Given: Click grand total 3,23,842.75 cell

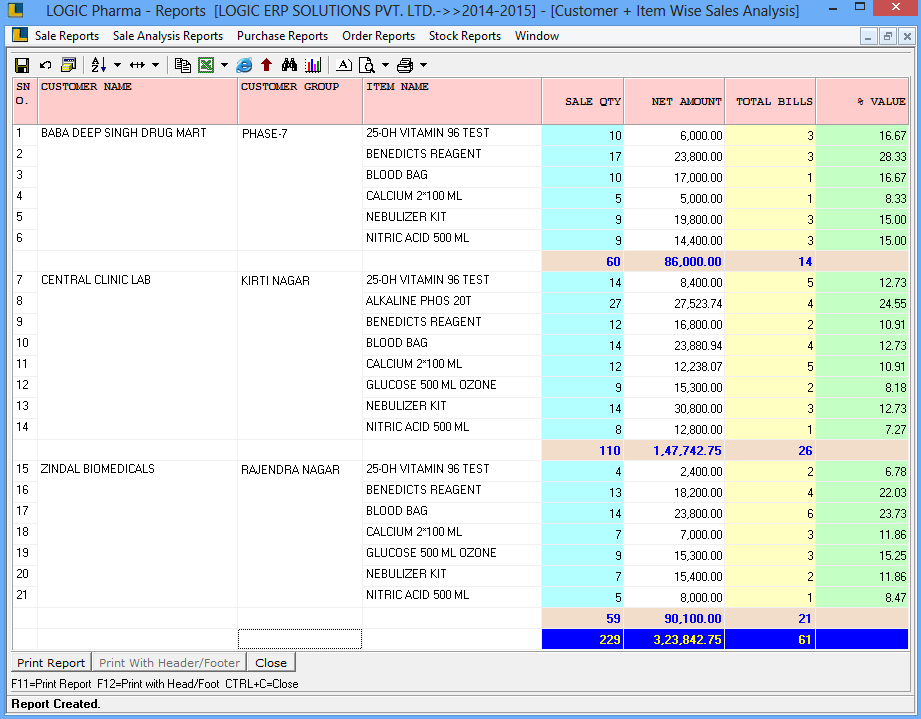Looking at the screenshot, I should (674, 640).
